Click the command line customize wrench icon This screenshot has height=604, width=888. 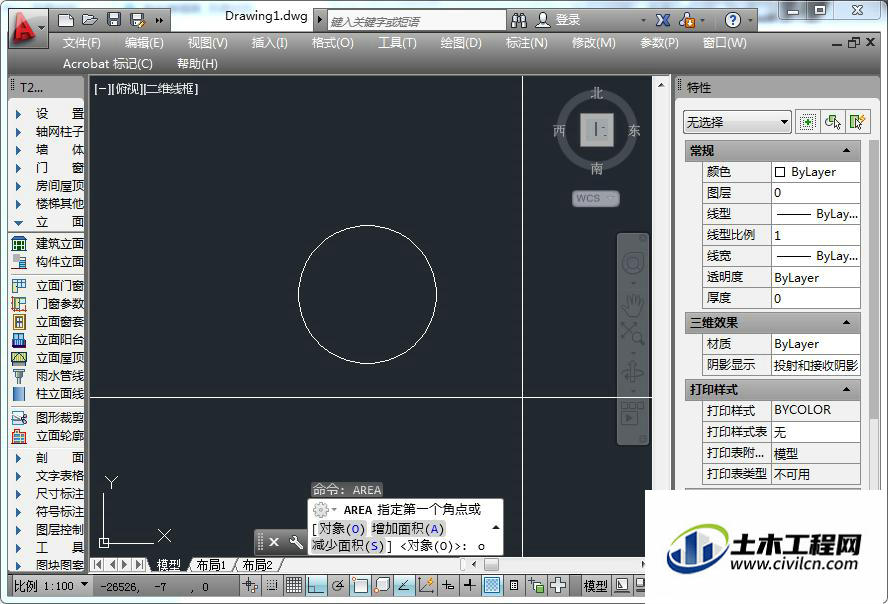[x=296, y=542]
